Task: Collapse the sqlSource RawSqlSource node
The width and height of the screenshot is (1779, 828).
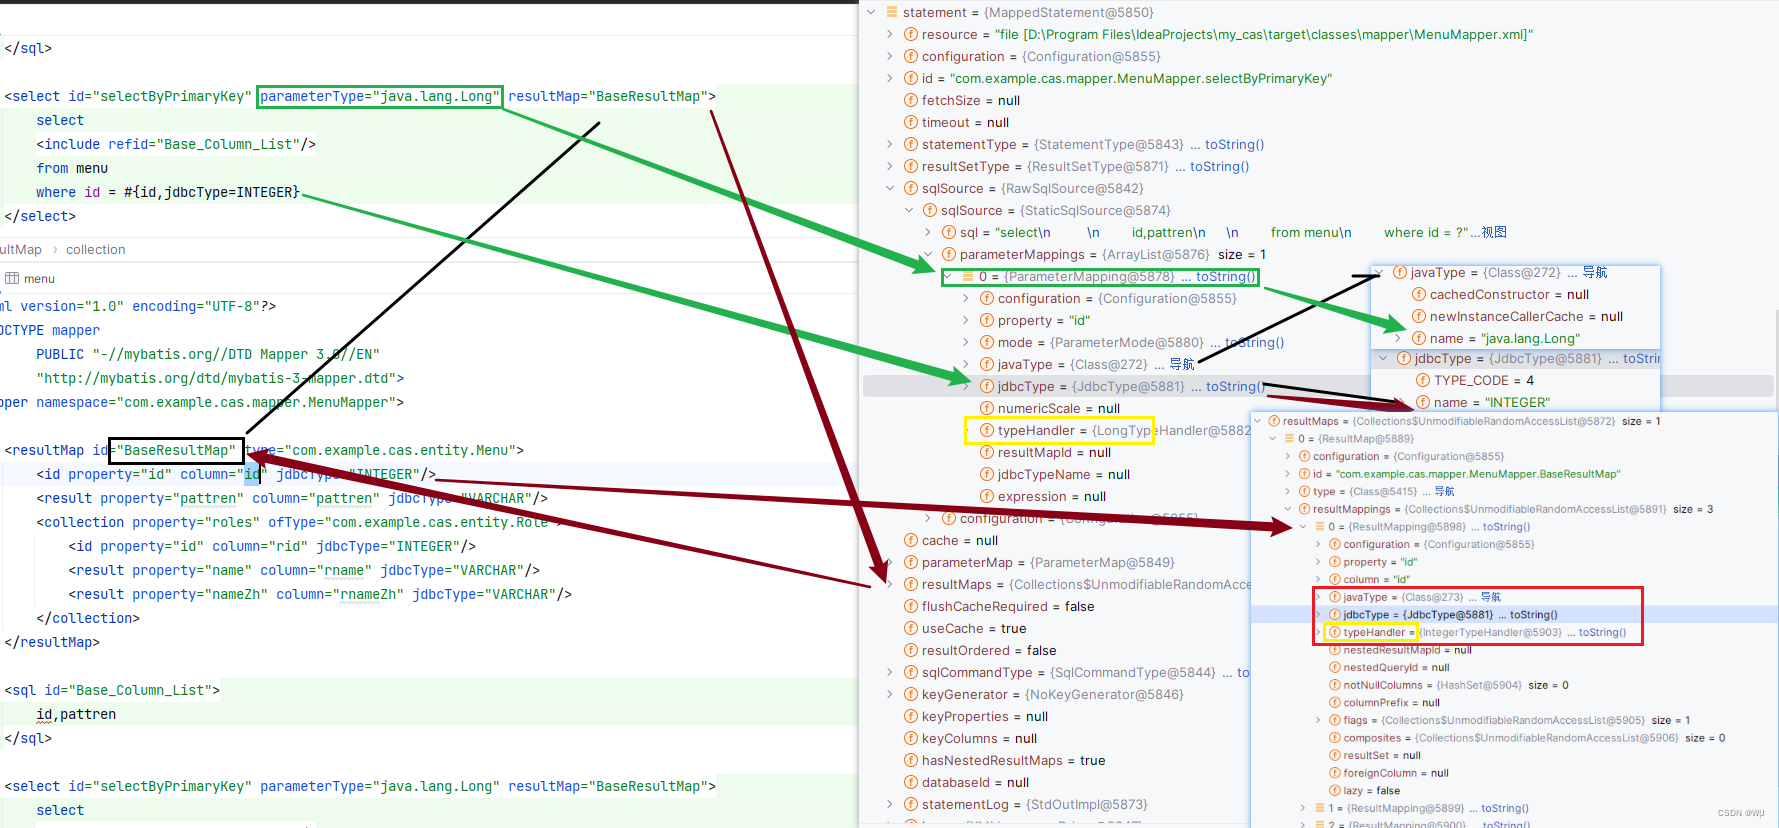Action: (x=890, y=188)
